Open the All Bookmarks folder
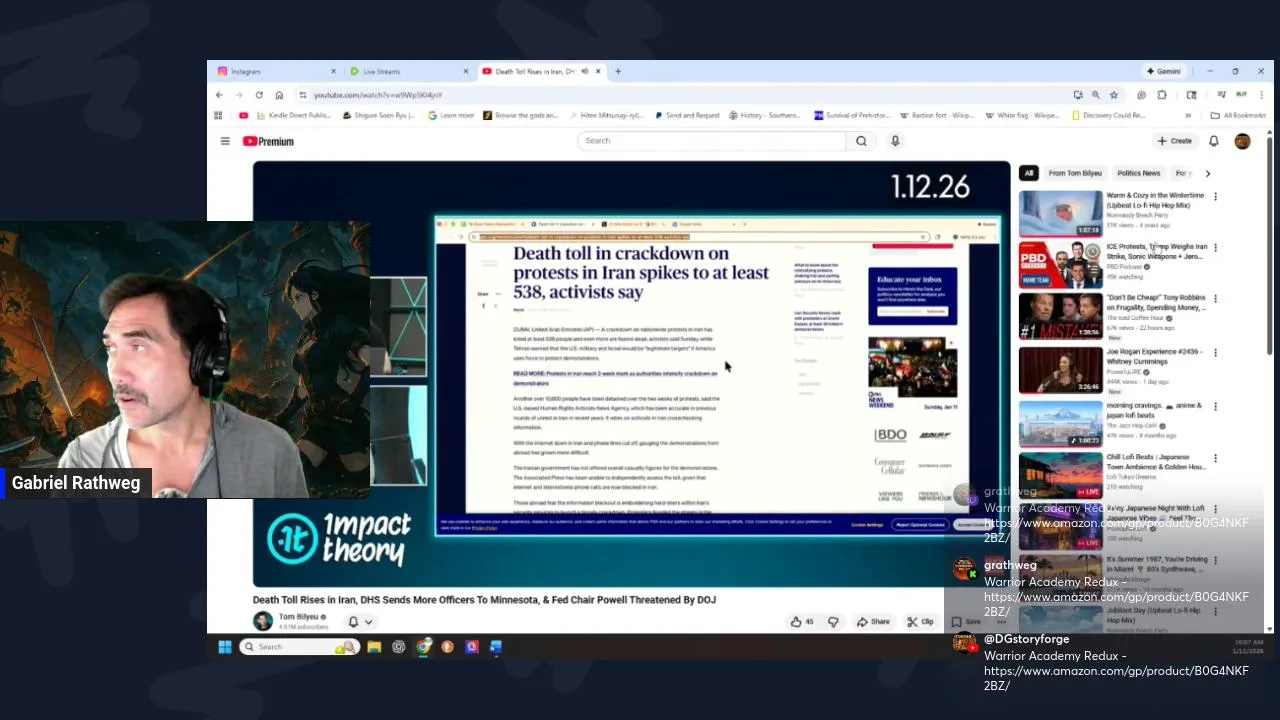Image resolution: width=1280 pixels, height=720 pixels. coord(1237,116)
